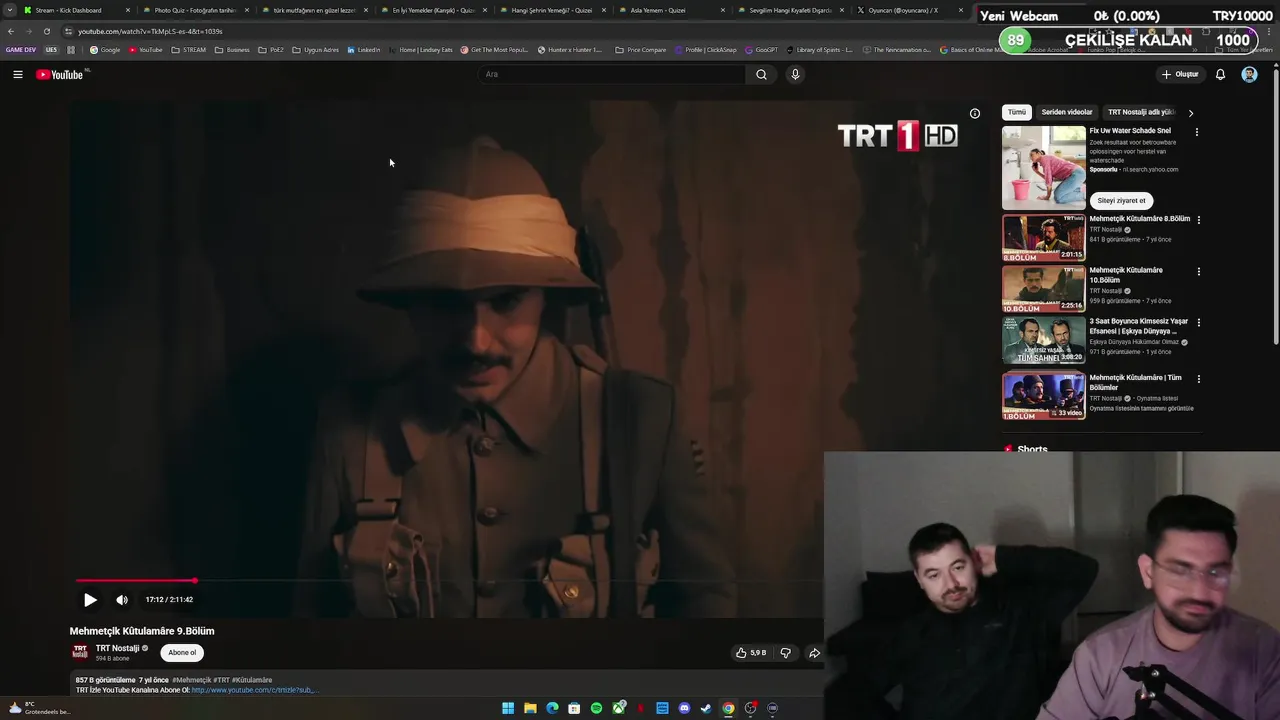Open Discord from the taskbar
This screenshot has height=720, width=1280.
coord(684,708)
